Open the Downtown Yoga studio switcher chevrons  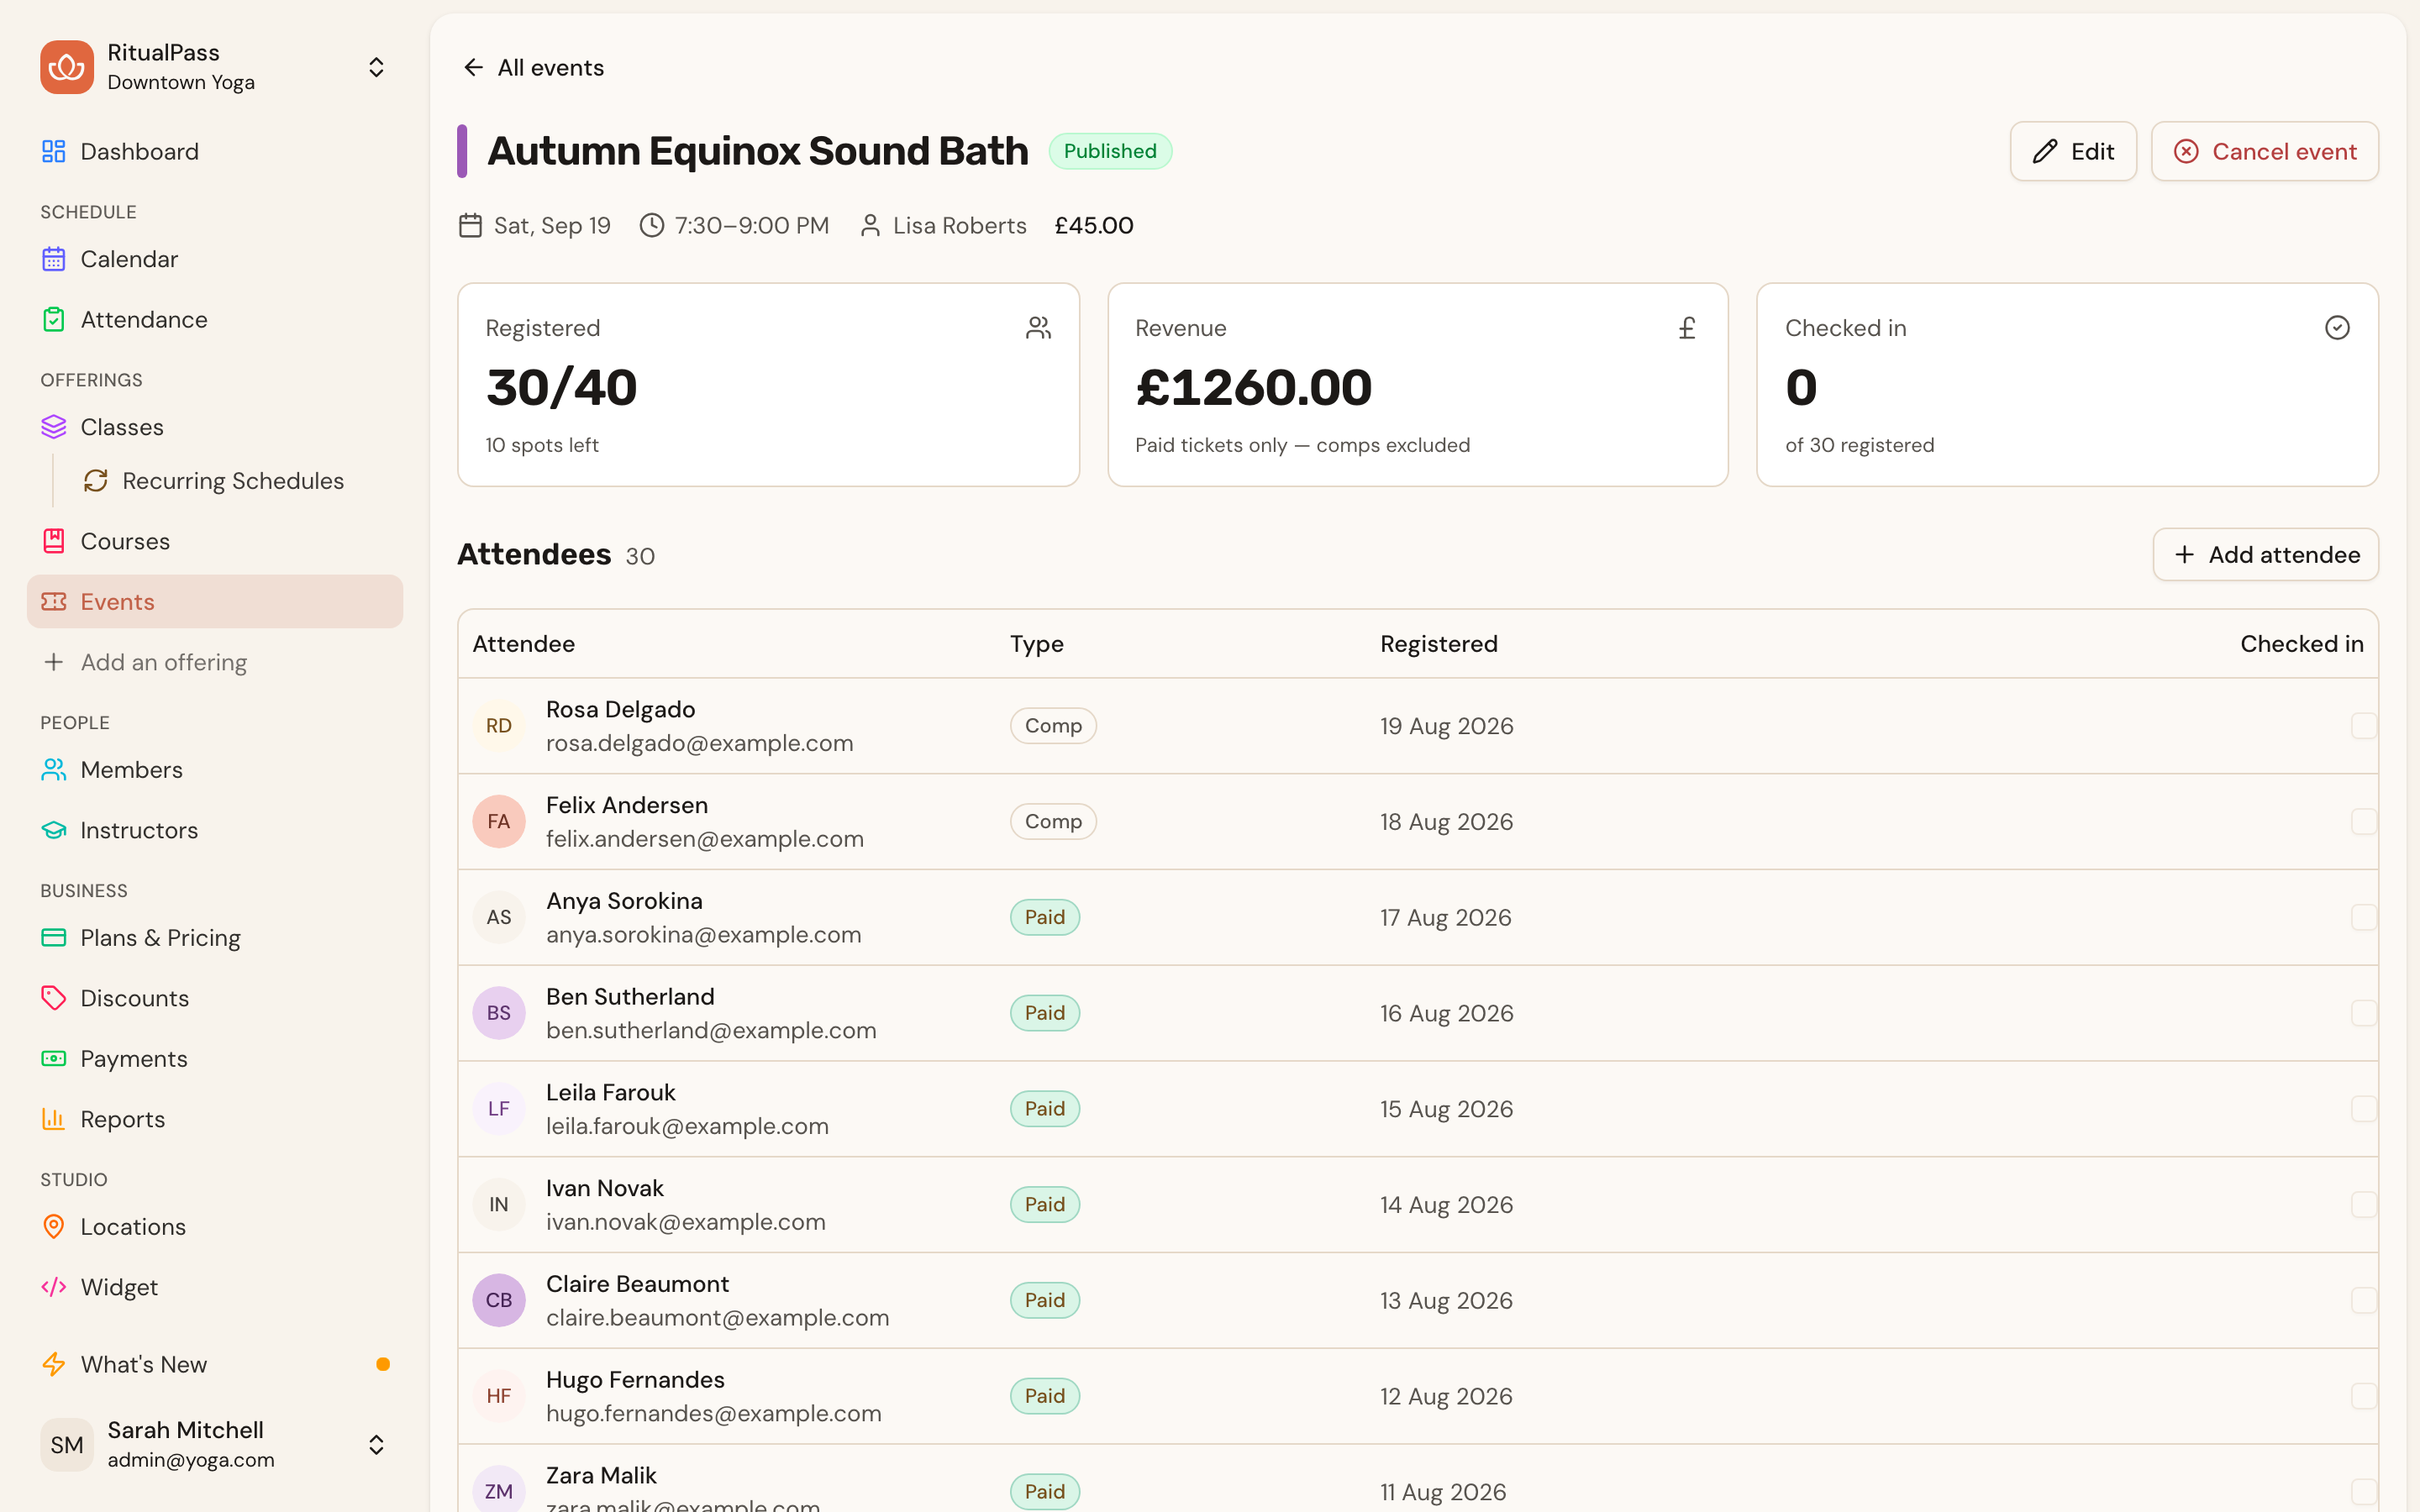[376, 67]
